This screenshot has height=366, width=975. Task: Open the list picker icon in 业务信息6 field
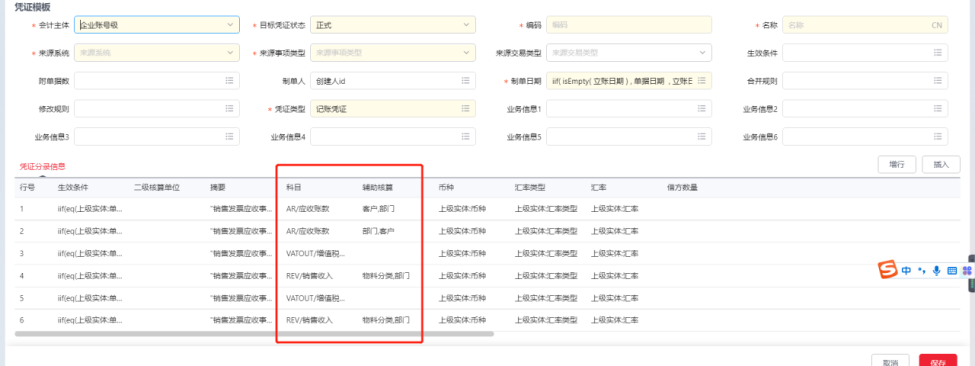[938, 137]
